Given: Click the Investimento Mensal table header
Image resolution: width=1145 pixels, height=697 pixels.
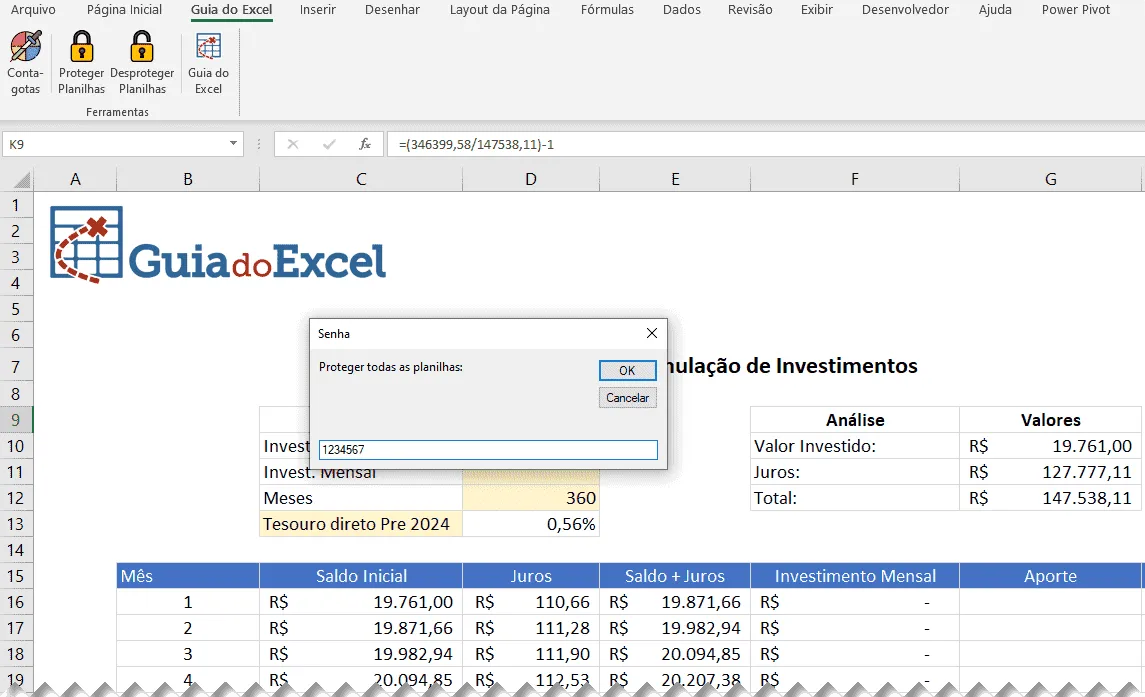Looking at the screenshot, I should click(854, 576).
